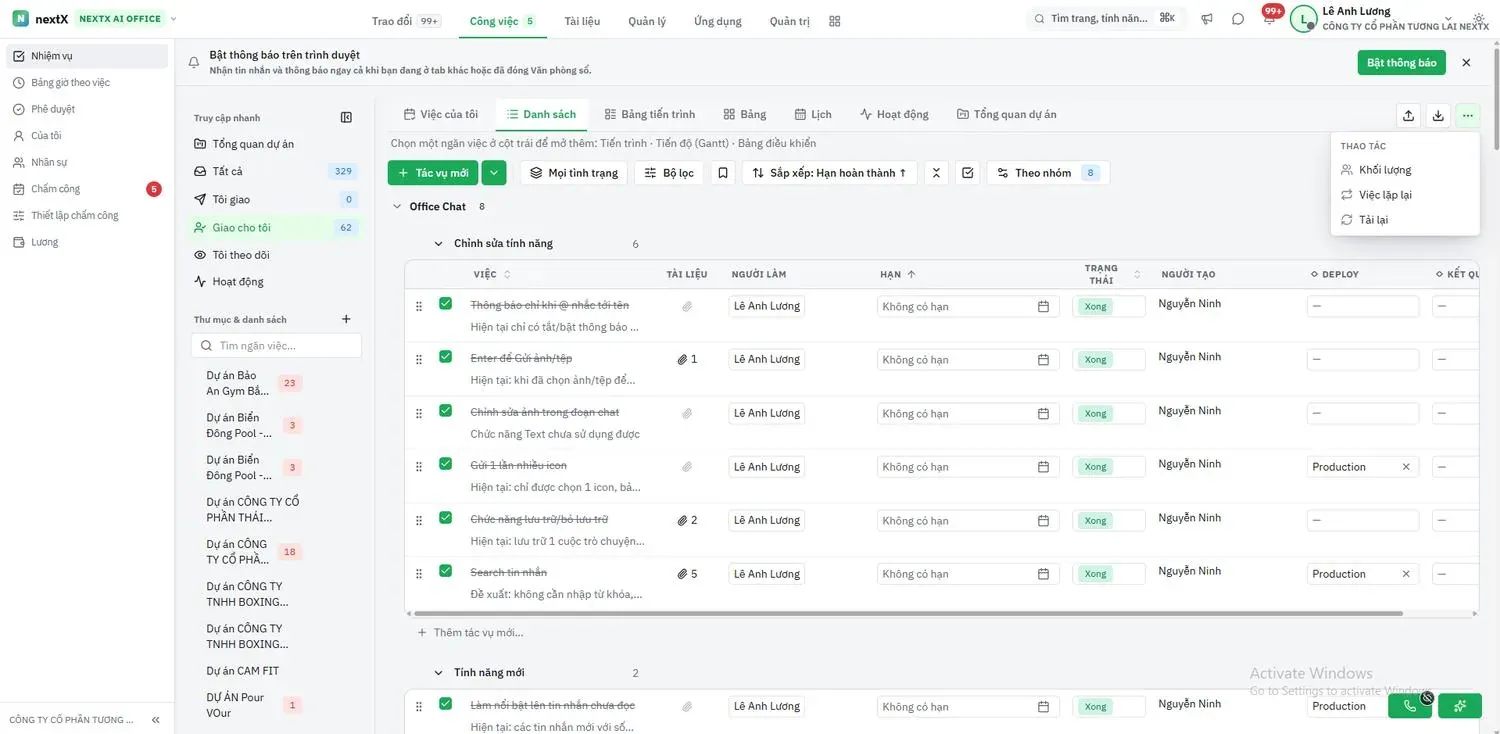The width and height of the screenshot is (1500, 734).
Task: Open the dropdown arrow beside 'Tác vụ mới'
Action: point(494,173)
